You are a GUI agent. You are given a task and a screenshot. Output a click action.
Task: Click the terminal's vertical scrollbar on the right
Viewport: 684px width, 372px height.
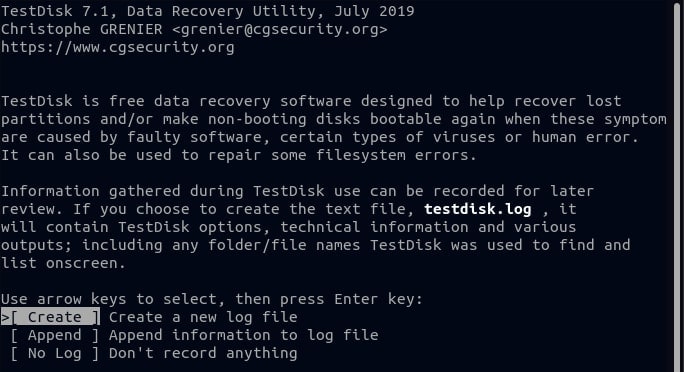pos(677,186)
